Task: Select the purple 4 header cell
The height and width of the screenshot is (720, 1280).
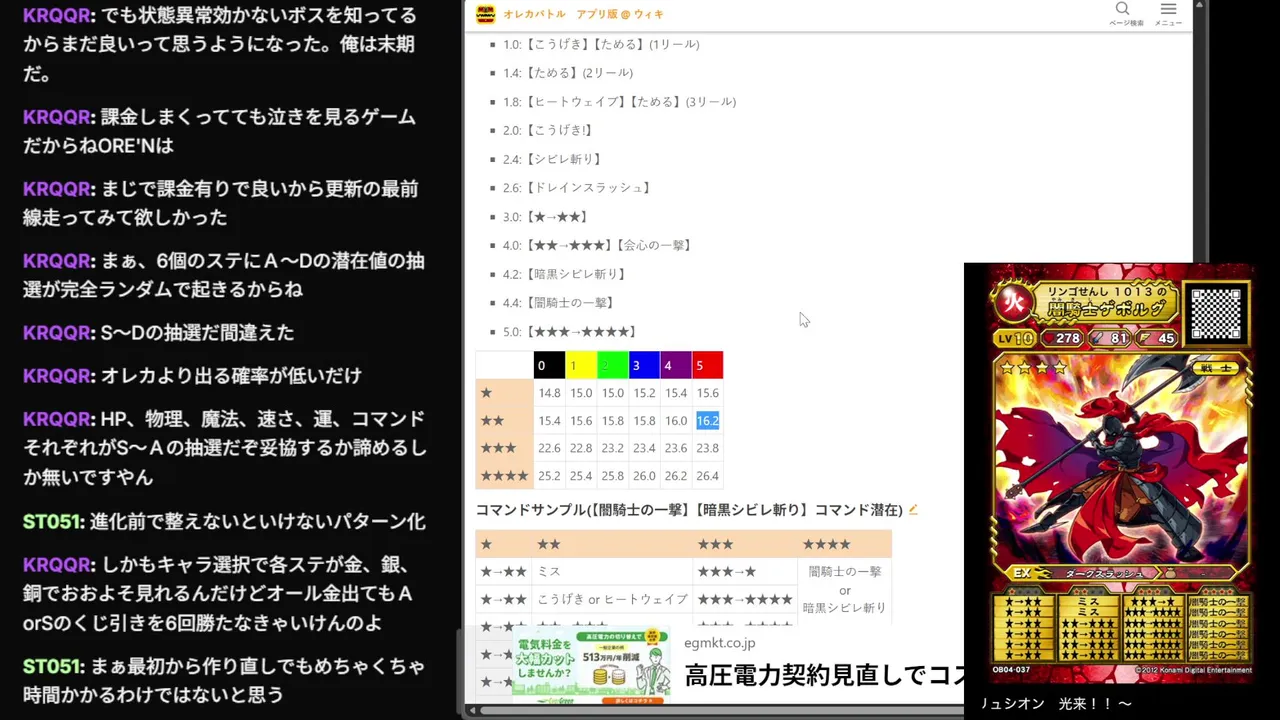Action: coord(675,365)
